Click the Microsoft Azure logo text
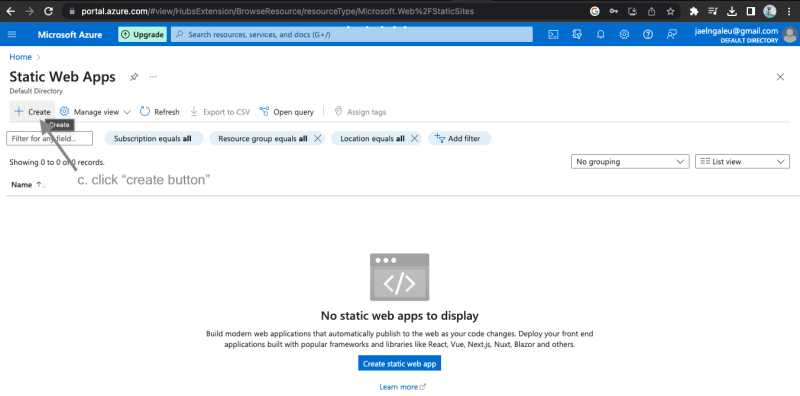The height and width of the screenshot is (396, 800). tap(70, 35)
